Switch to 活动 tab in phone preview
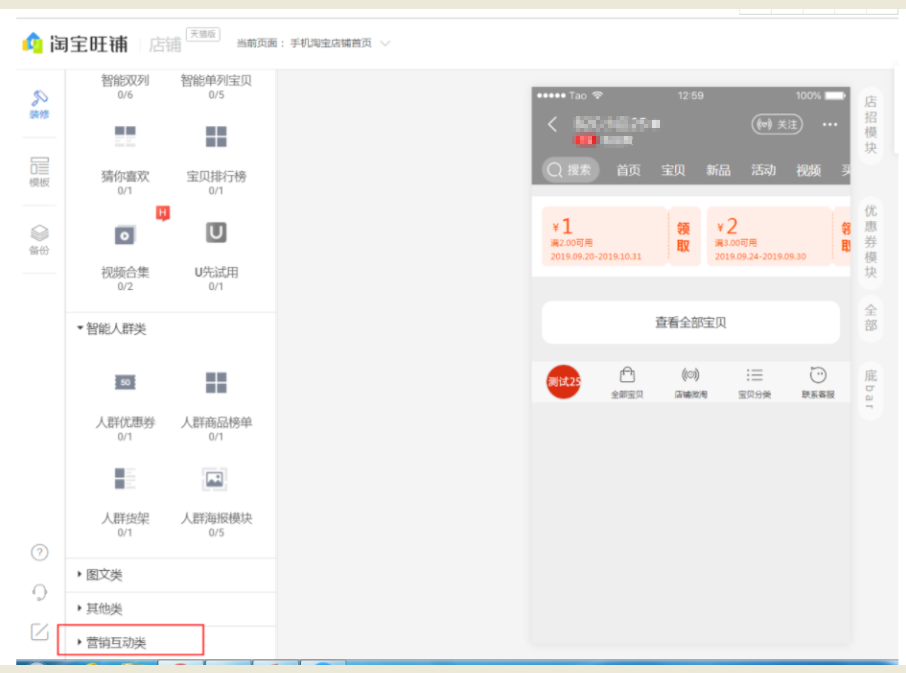906x673 pixels. pyautogui.click(x=763, y=170)
